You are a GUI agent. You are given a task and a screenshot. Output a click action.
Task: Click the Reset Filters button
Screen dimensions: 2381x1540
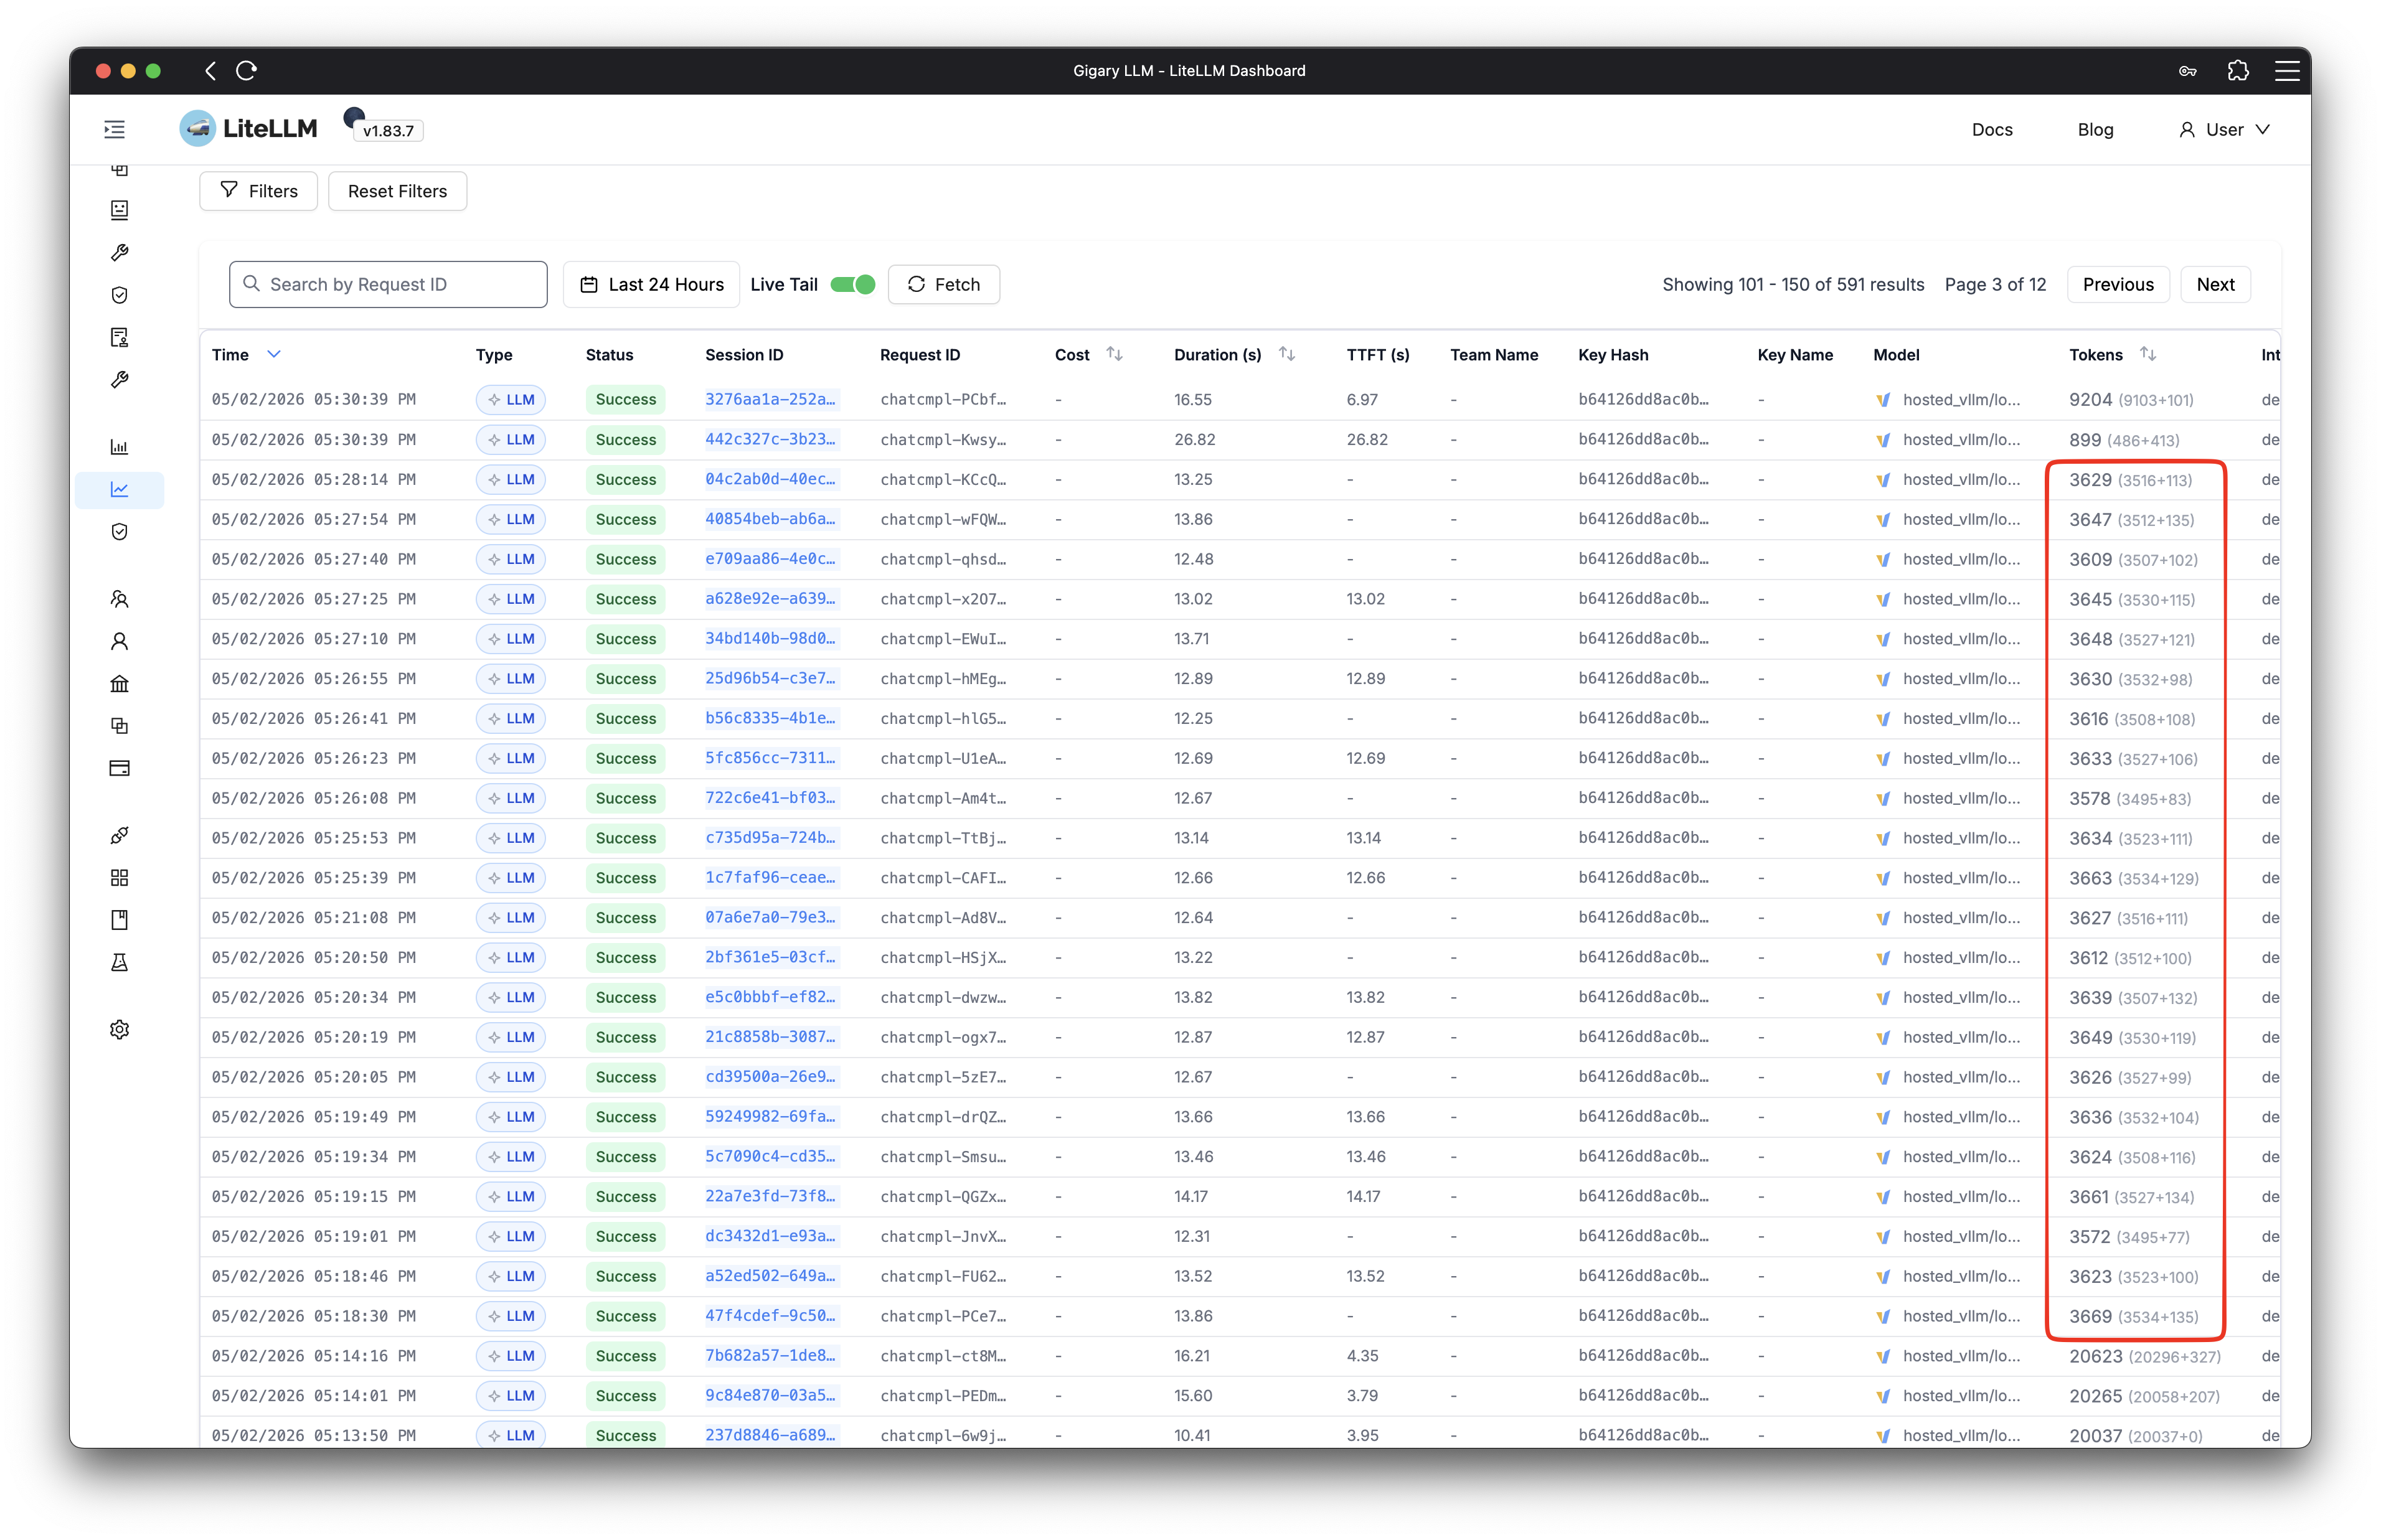(x=397, y=191)
